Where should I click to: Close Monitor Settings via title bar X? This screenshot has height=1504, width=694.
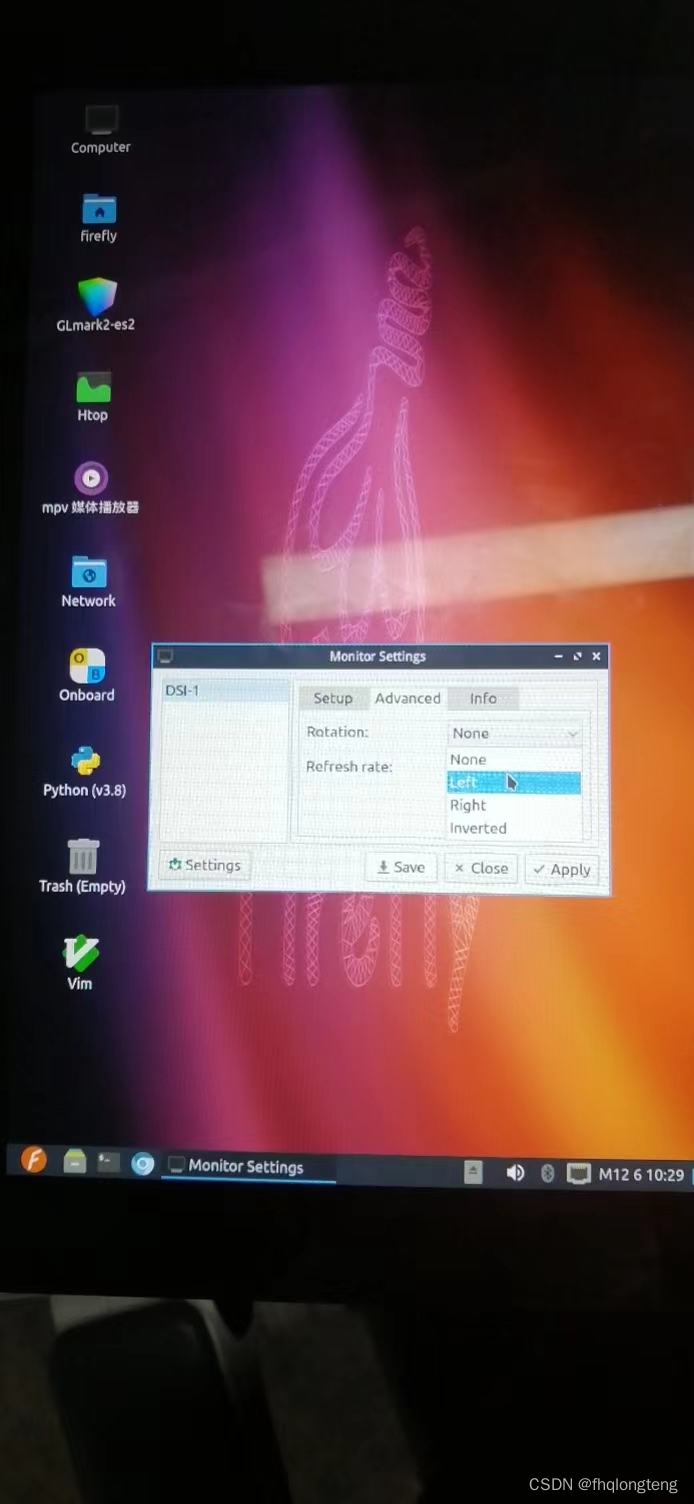pyautogui.click(x=596, y=657)
